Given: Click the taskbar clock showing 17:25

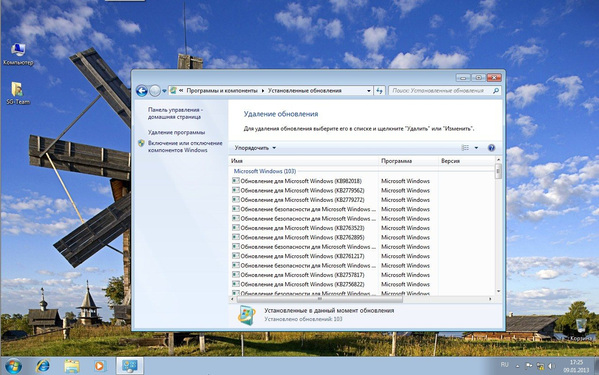Looking at the screenshot, I should 576,366.
